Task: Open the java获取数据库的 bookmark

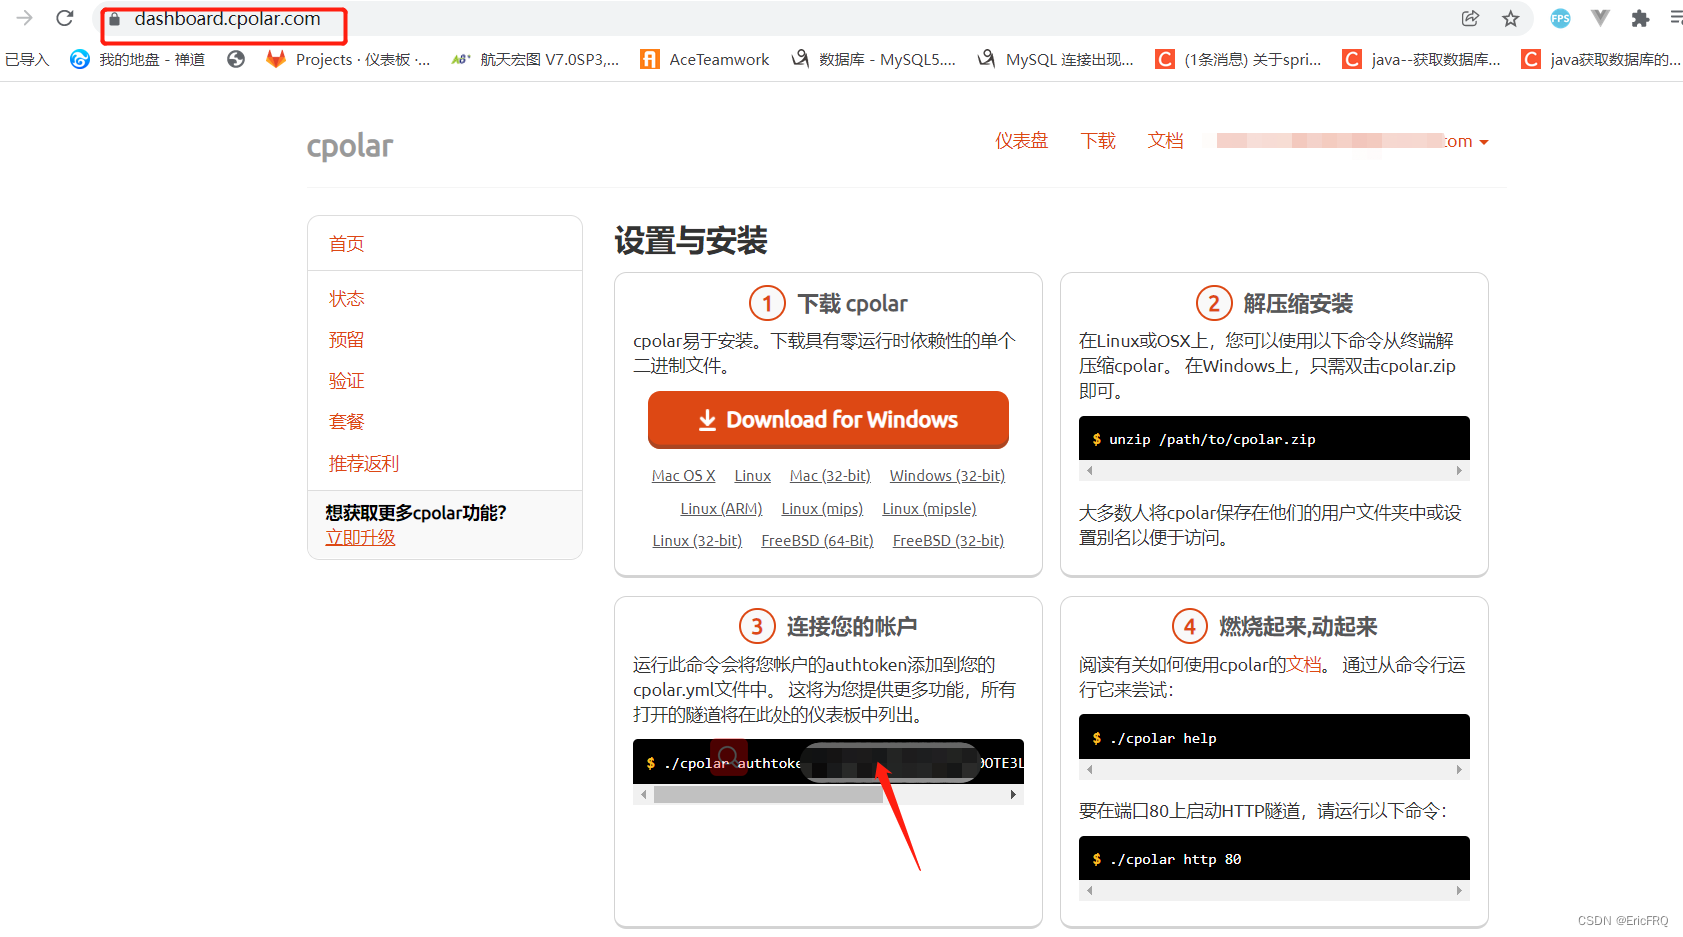Action: (x=1601, y=60)
